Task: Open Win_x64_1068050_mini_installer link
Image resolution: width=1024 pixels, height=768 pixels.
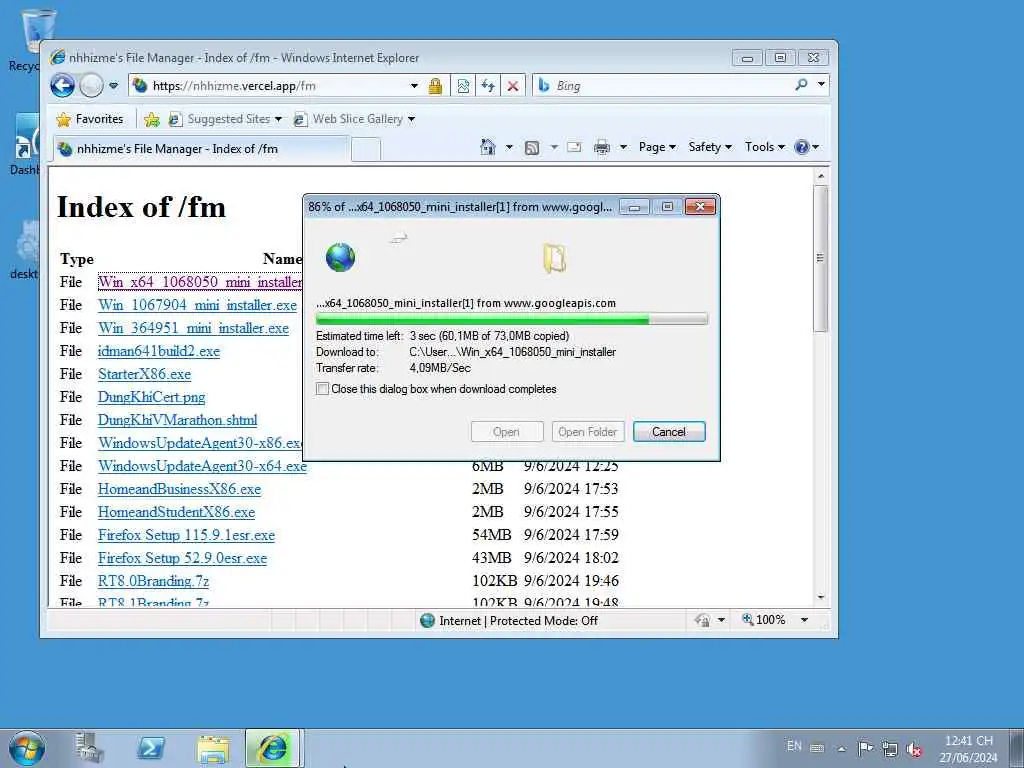Action: click(200, 282)
